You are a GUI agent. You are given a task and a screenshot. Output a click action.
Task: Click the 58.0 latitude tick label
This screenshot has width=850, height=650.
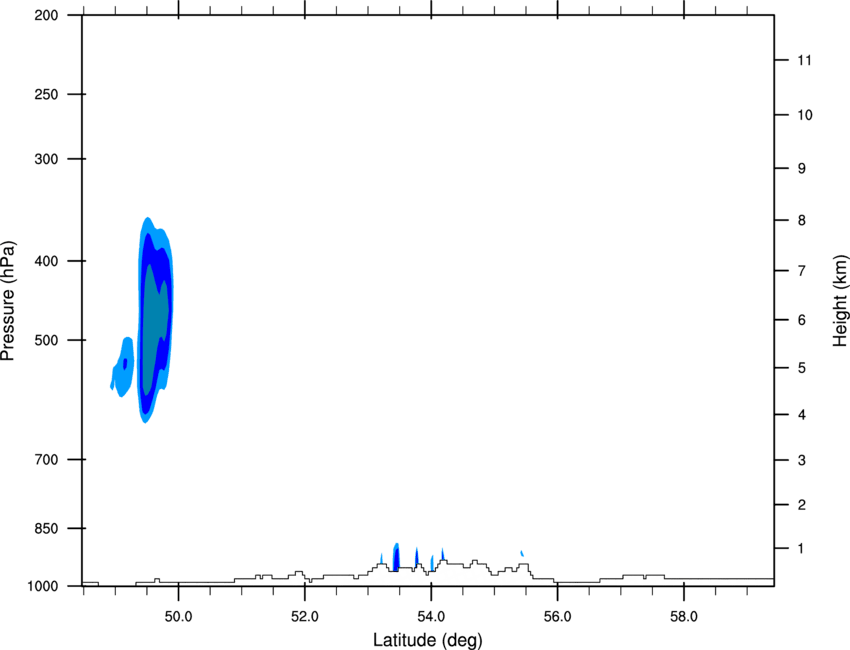[x=684, y=617]
